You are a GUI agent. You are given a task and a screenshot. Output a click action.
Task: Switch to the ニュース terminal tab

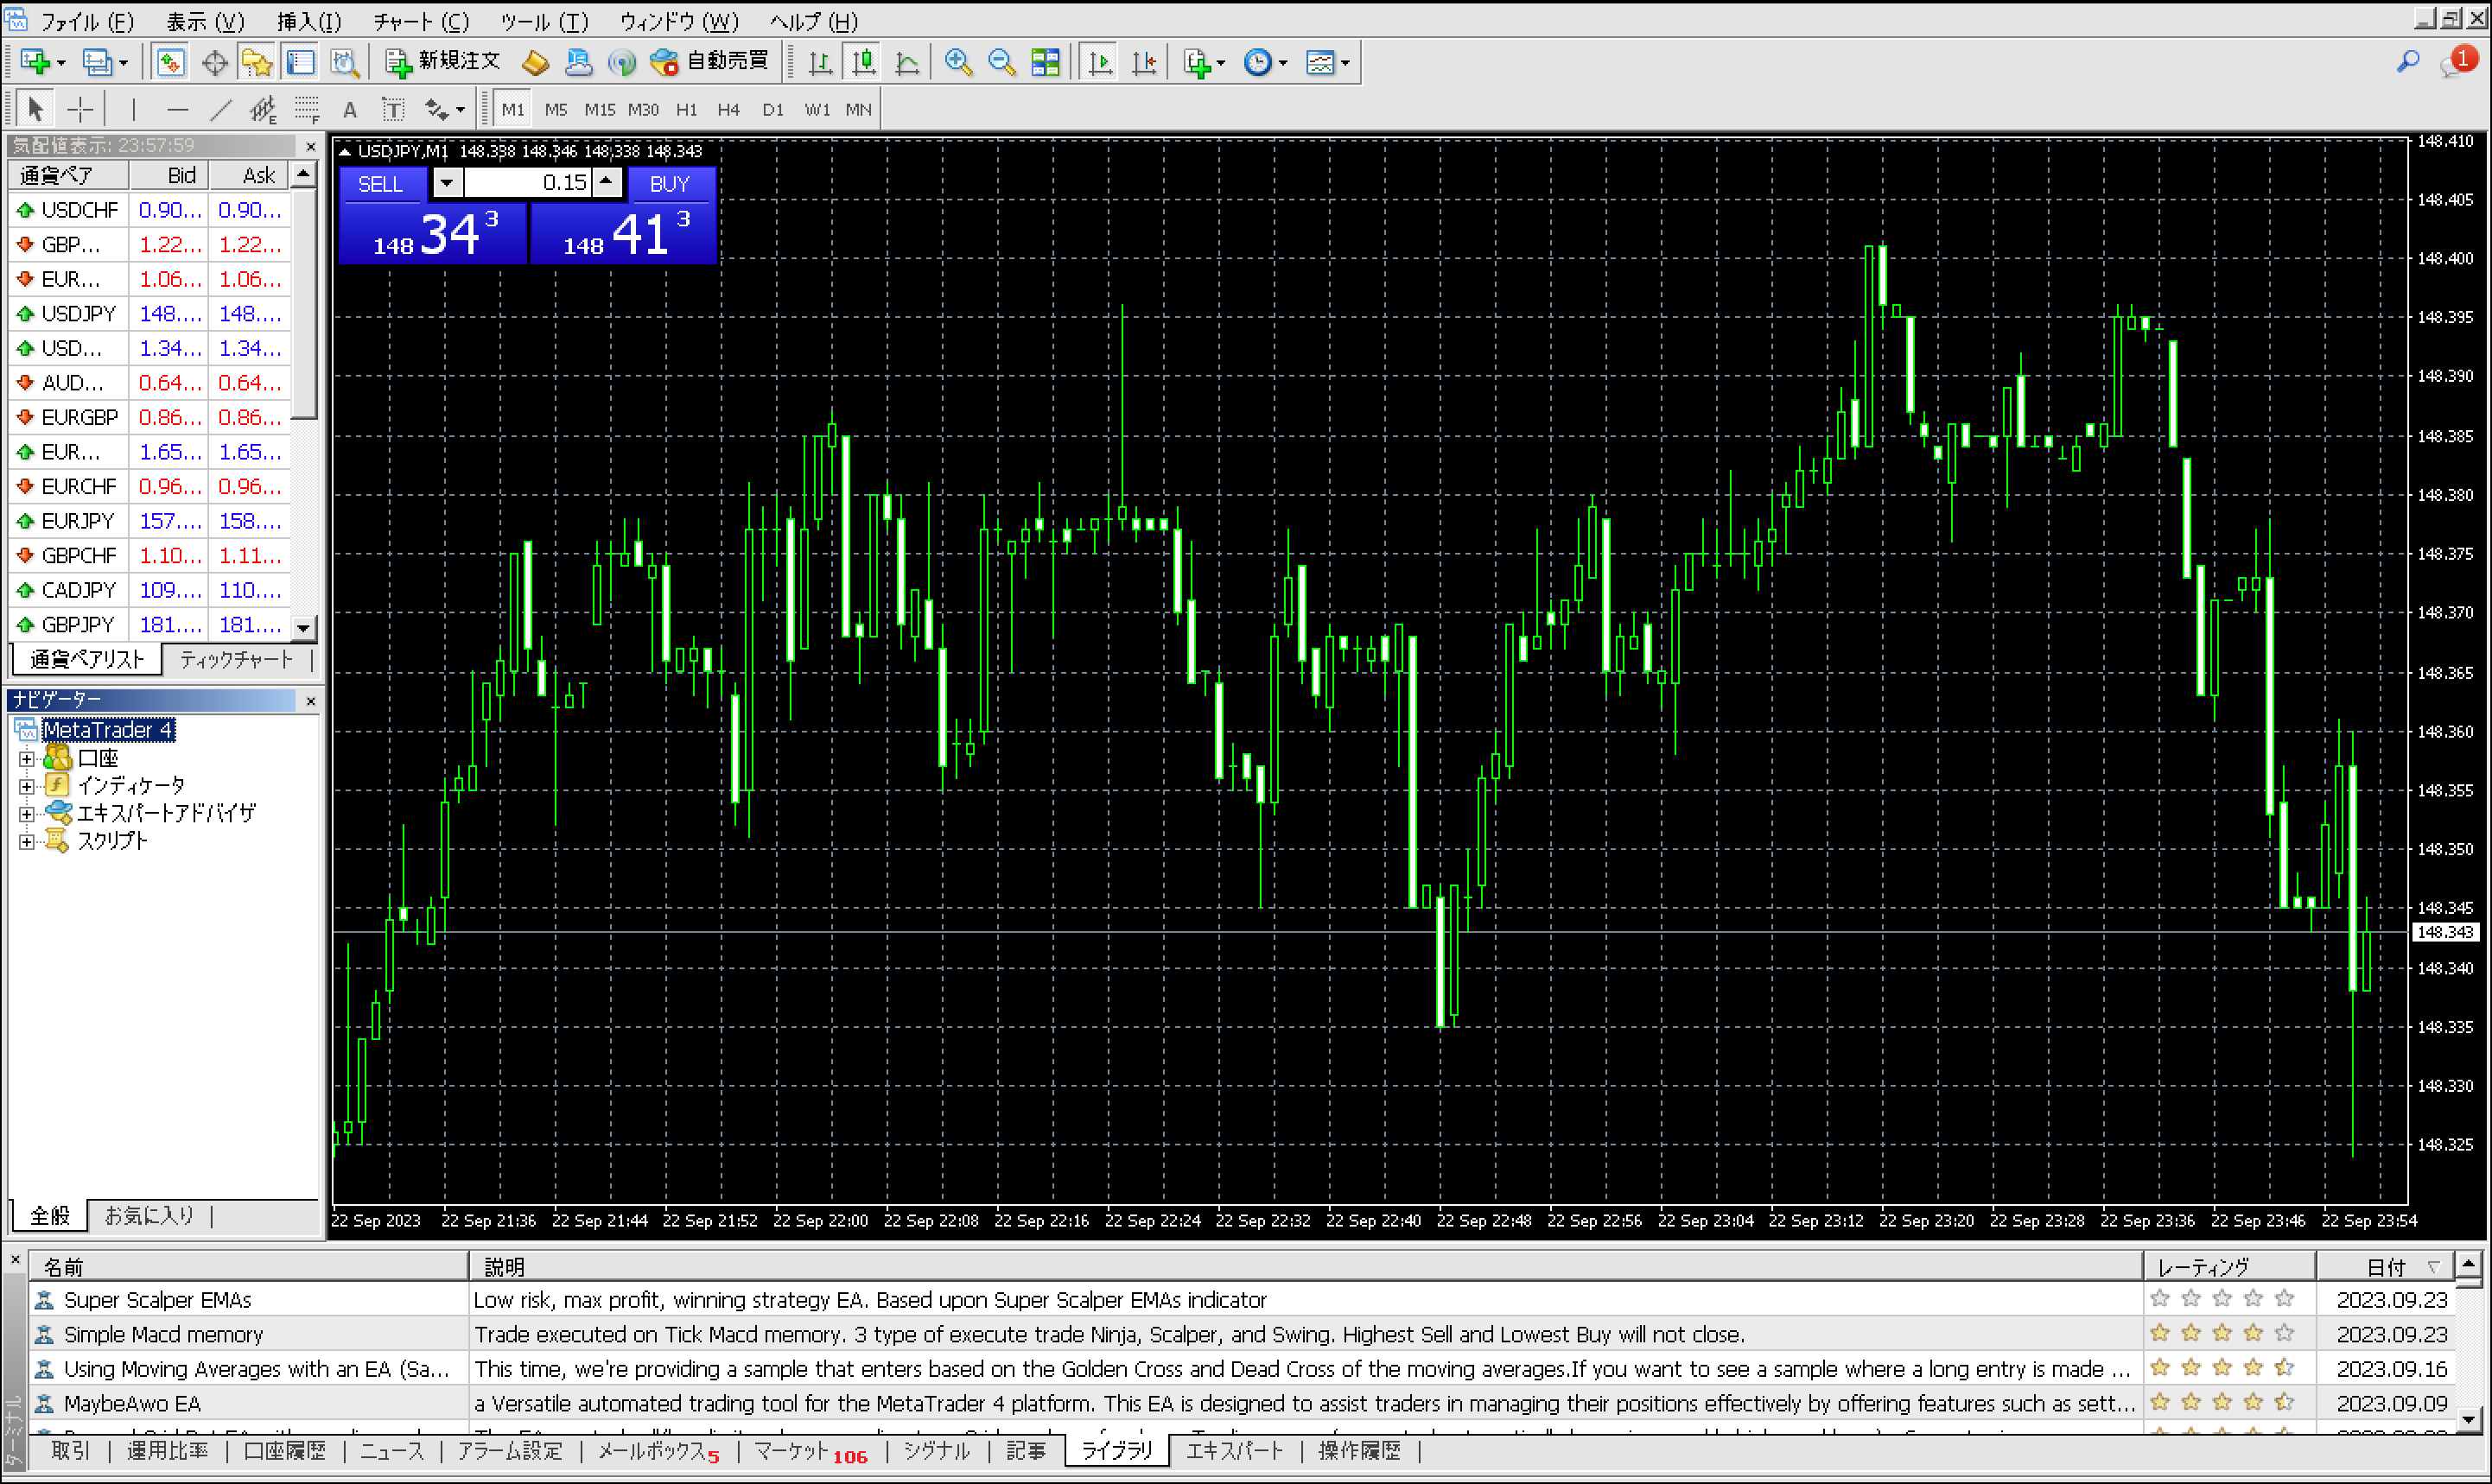[391, 1451]
